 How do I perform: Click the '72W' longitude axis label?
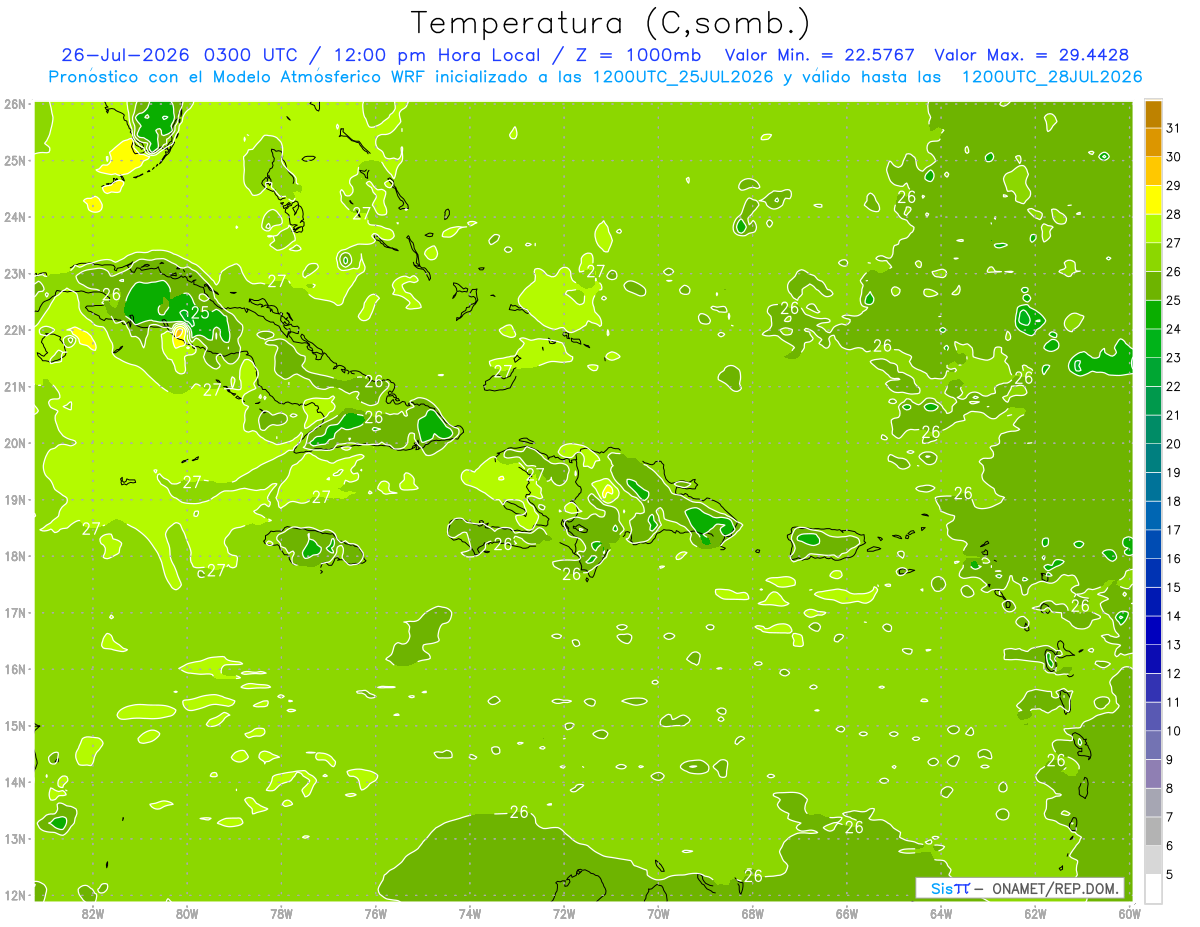point(564,914)
